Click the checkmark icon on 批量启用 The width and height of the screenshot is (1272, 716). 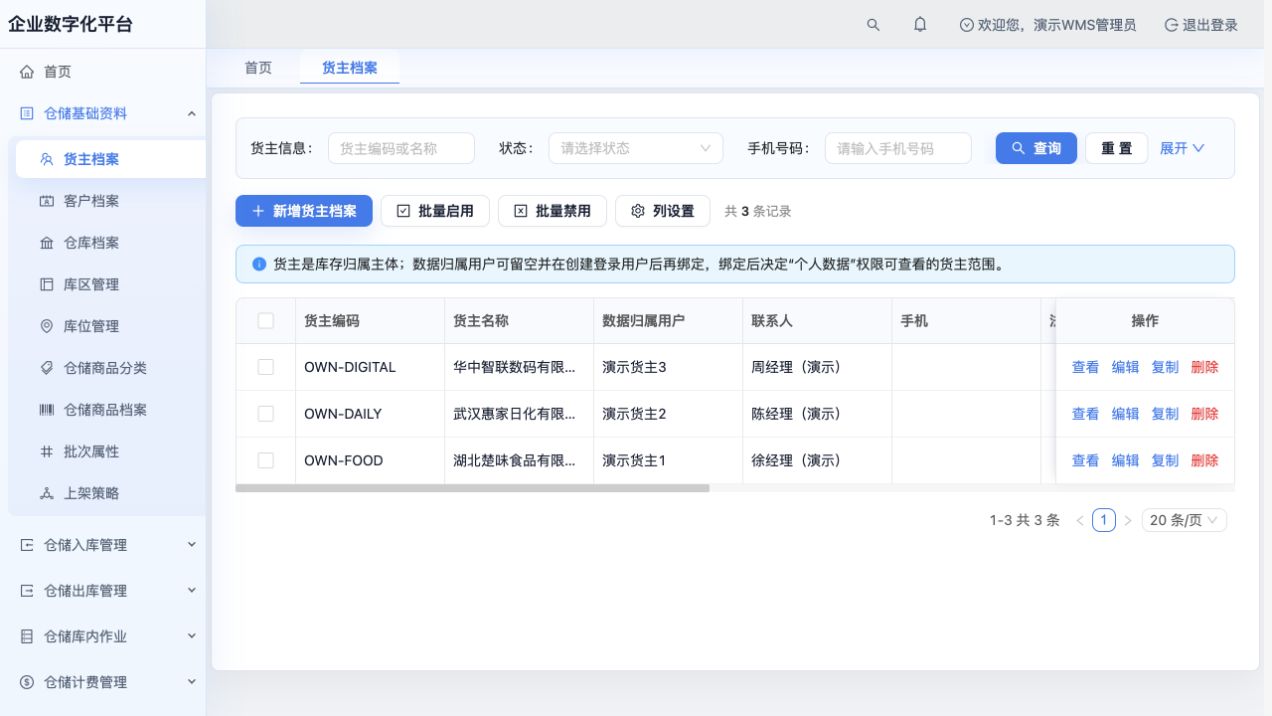404,211
